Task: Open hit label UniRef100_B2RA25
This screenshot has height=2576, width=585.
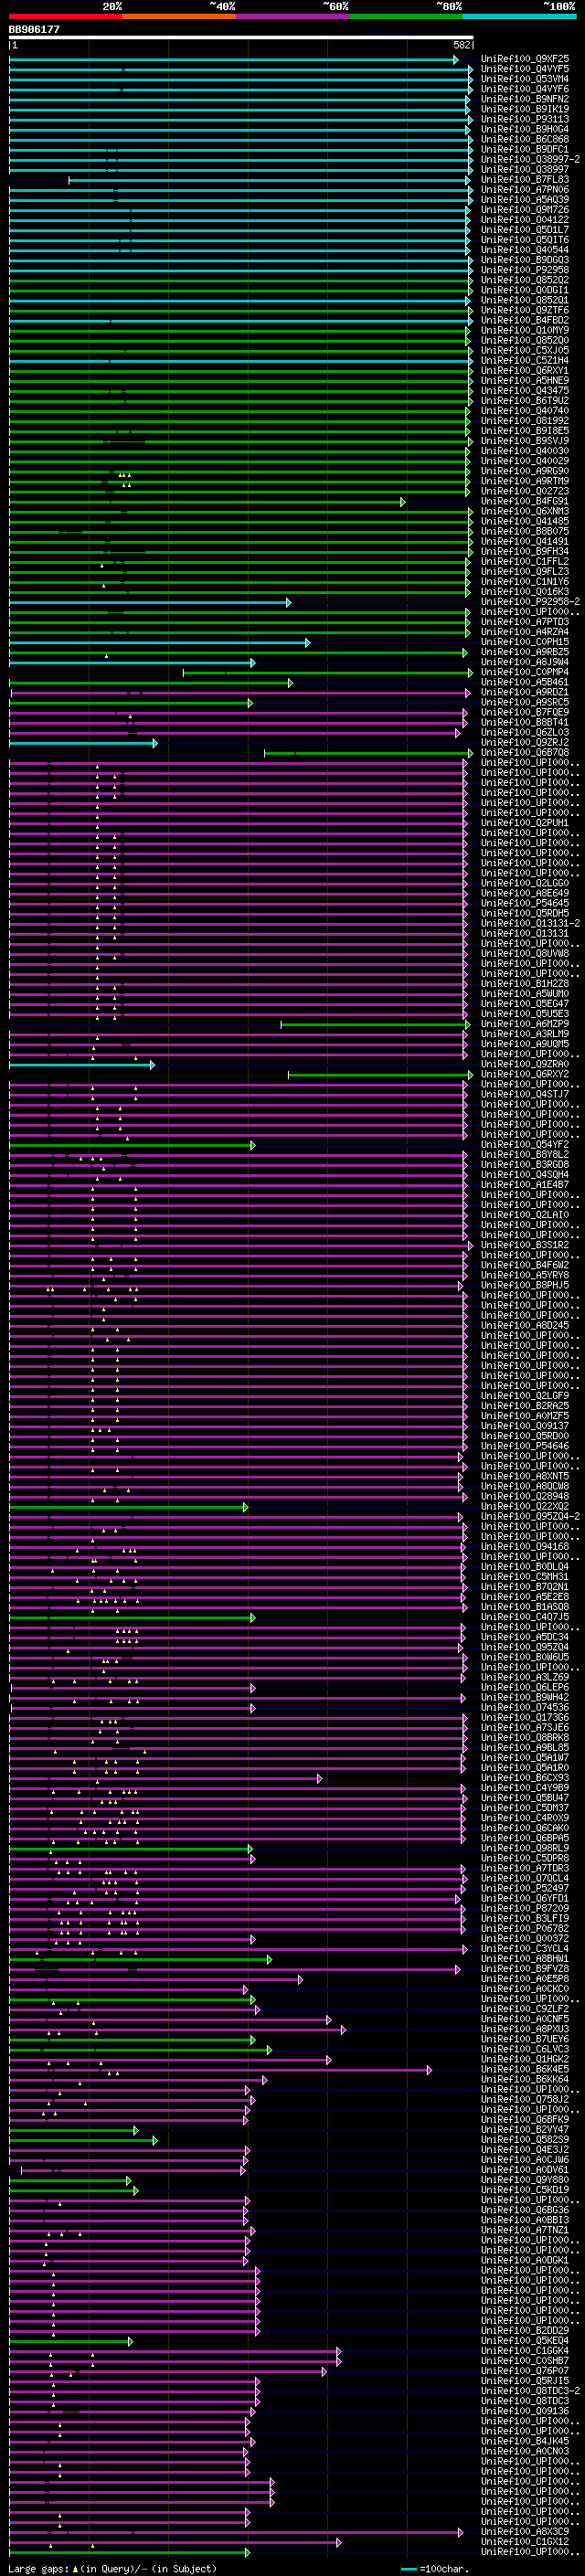Action: 525,1406
